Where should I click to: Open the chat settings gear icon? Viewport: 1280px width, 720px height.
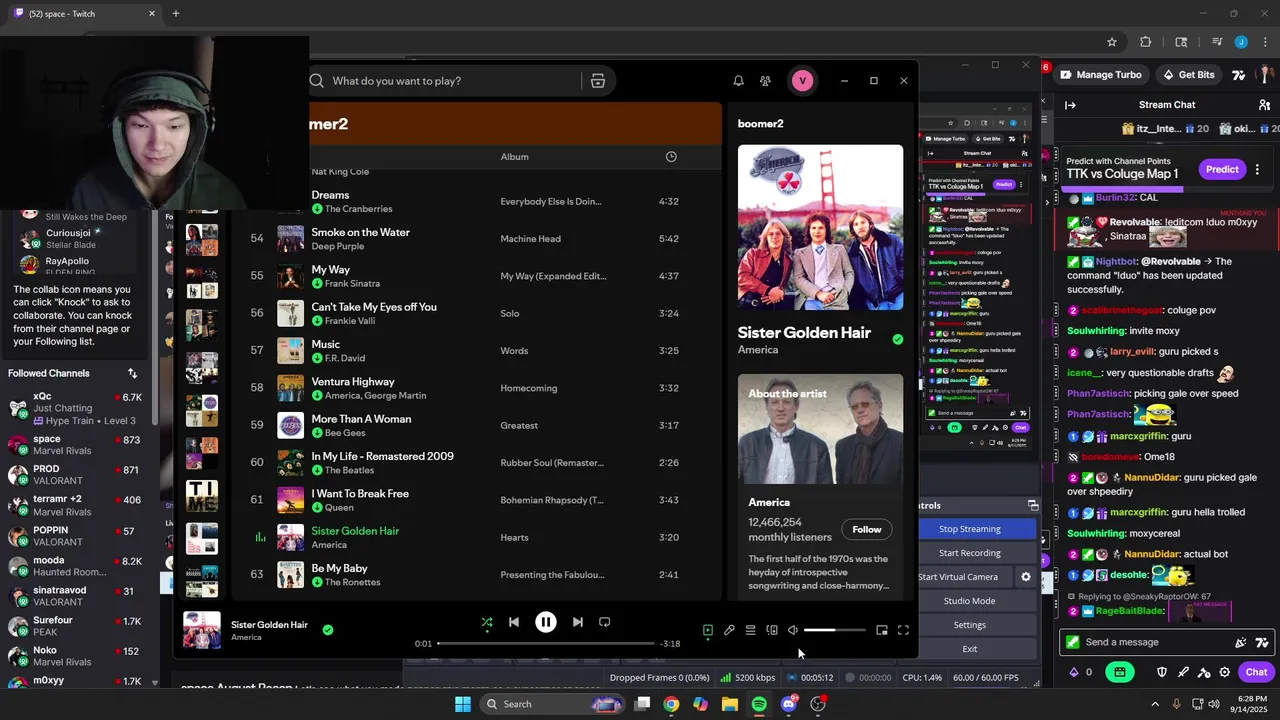point(1225,672)
